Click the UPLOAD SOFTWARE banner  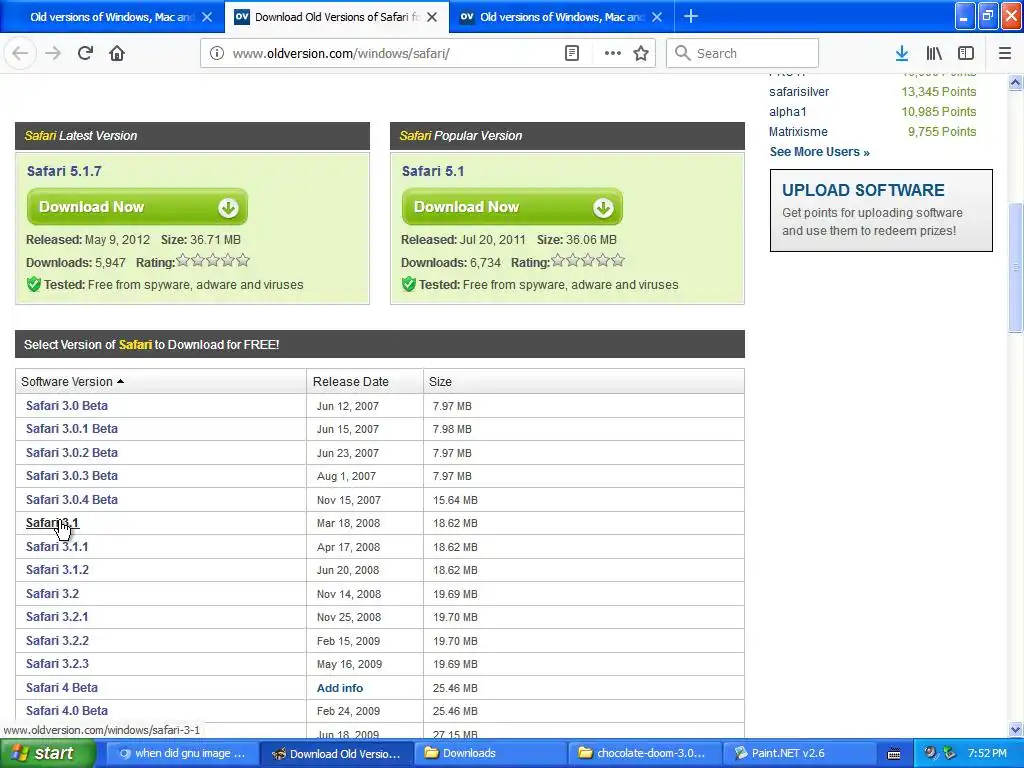click(x=881, y=210)
